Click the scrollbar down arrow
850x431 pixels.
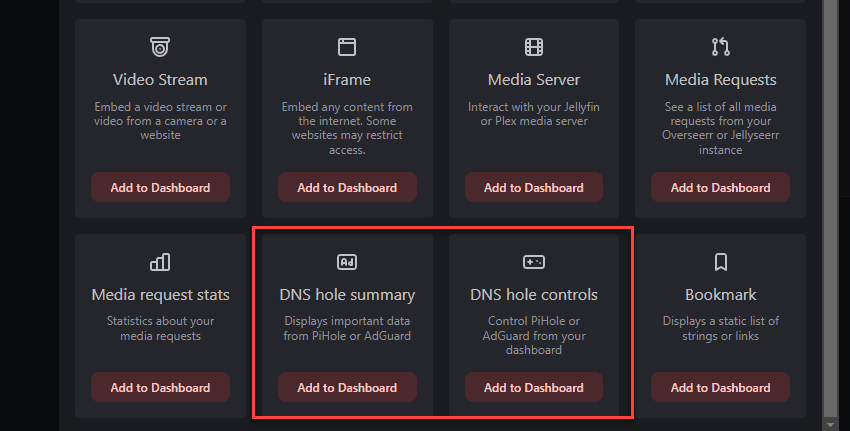tap(828, 424)
